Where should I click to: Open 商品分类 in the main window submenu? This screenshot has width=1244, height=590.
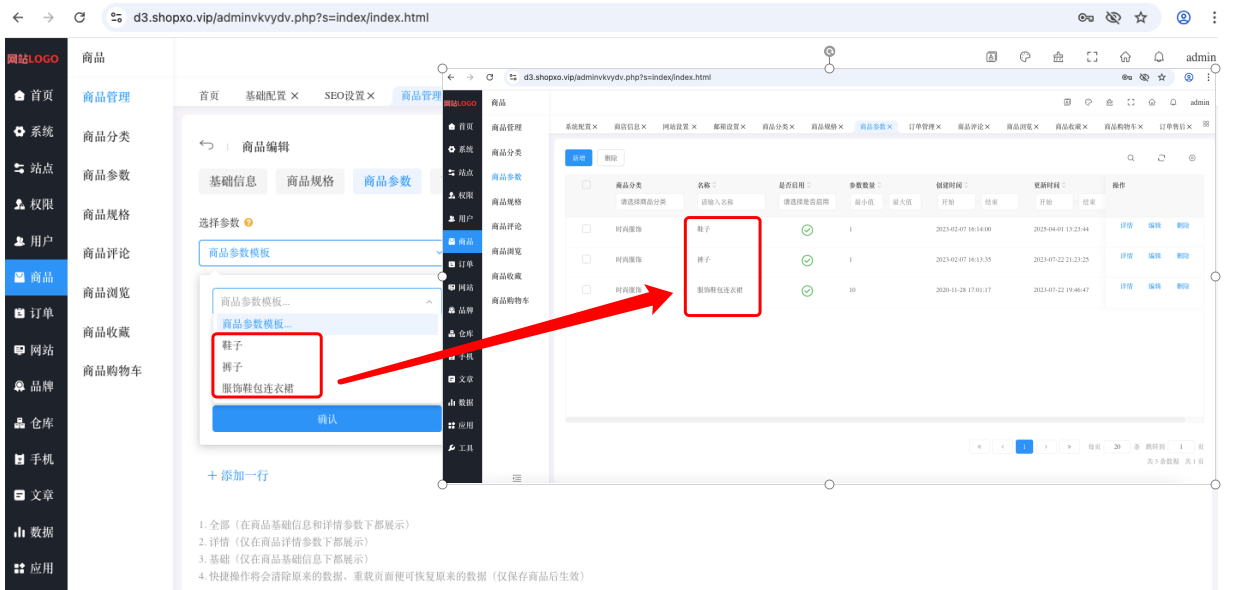106,136
